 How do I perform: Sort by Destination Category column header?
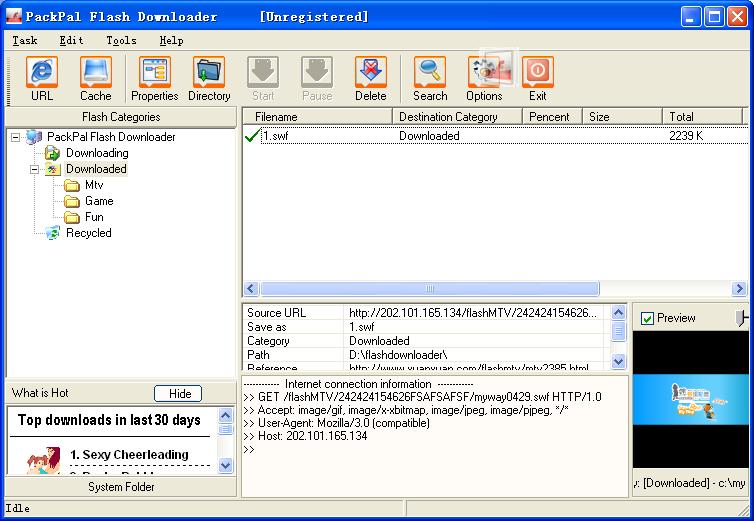click(457, 117)
